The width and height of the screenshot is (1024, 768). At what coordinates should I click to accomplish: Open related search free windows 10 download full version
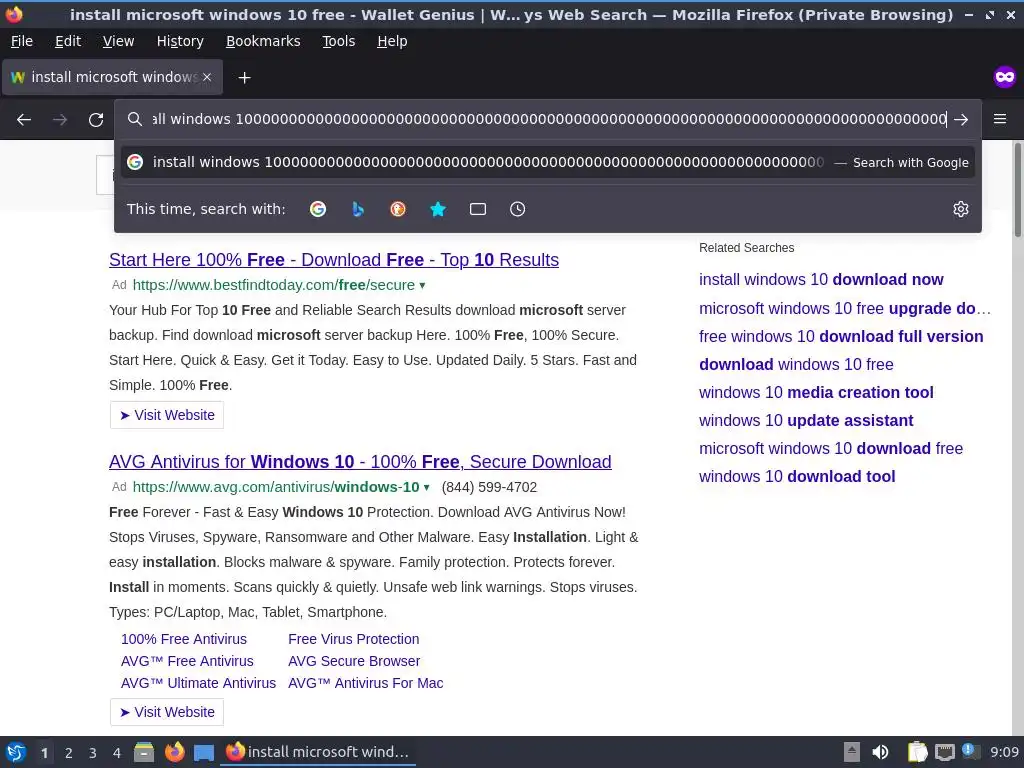(x=841, y=336)
